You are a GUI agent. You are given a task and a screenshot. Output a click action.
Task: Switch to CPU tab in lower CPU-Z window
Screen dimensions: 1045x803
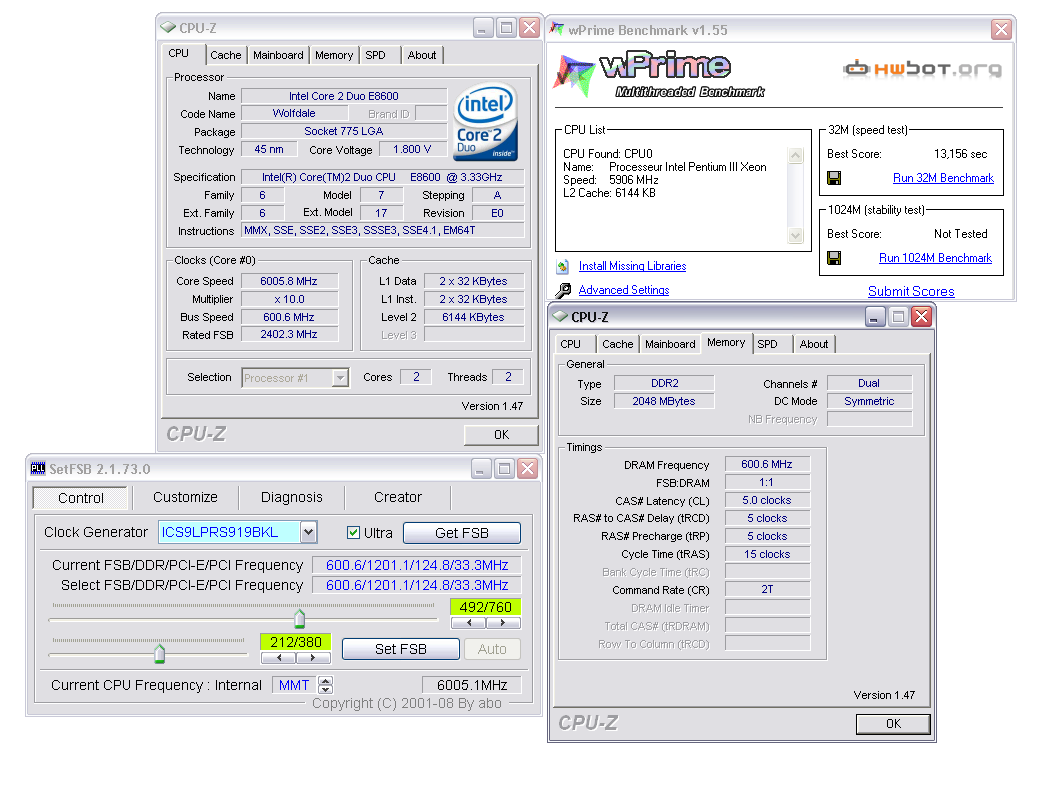pos(570,344)
